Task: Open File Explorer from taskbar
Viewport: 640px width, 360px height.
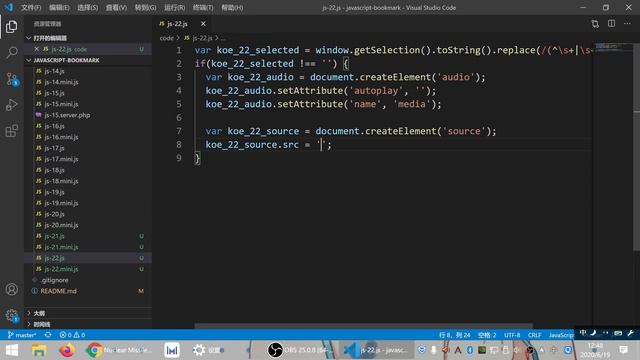Action: click(39, 350)
